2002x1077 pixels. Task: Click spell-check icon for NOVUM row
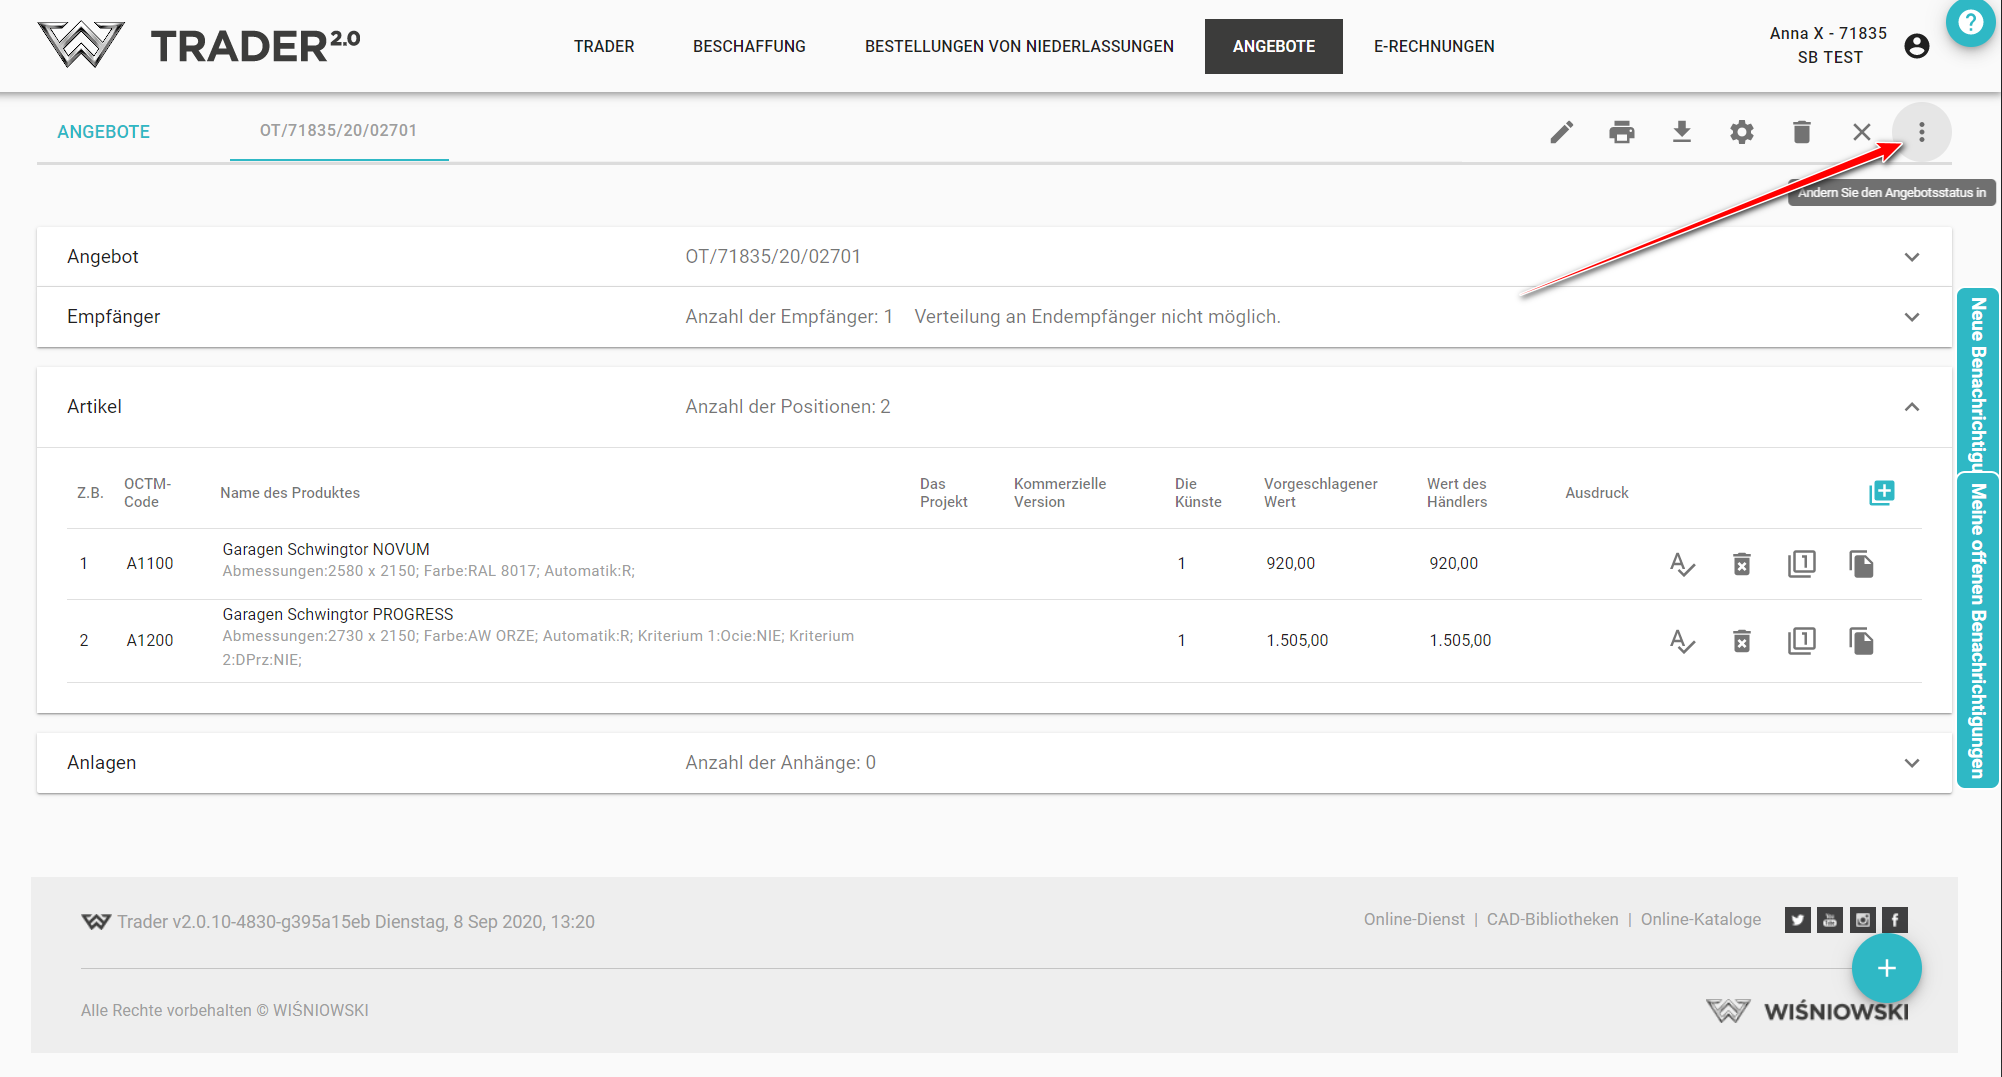[x=1682, y=564]
